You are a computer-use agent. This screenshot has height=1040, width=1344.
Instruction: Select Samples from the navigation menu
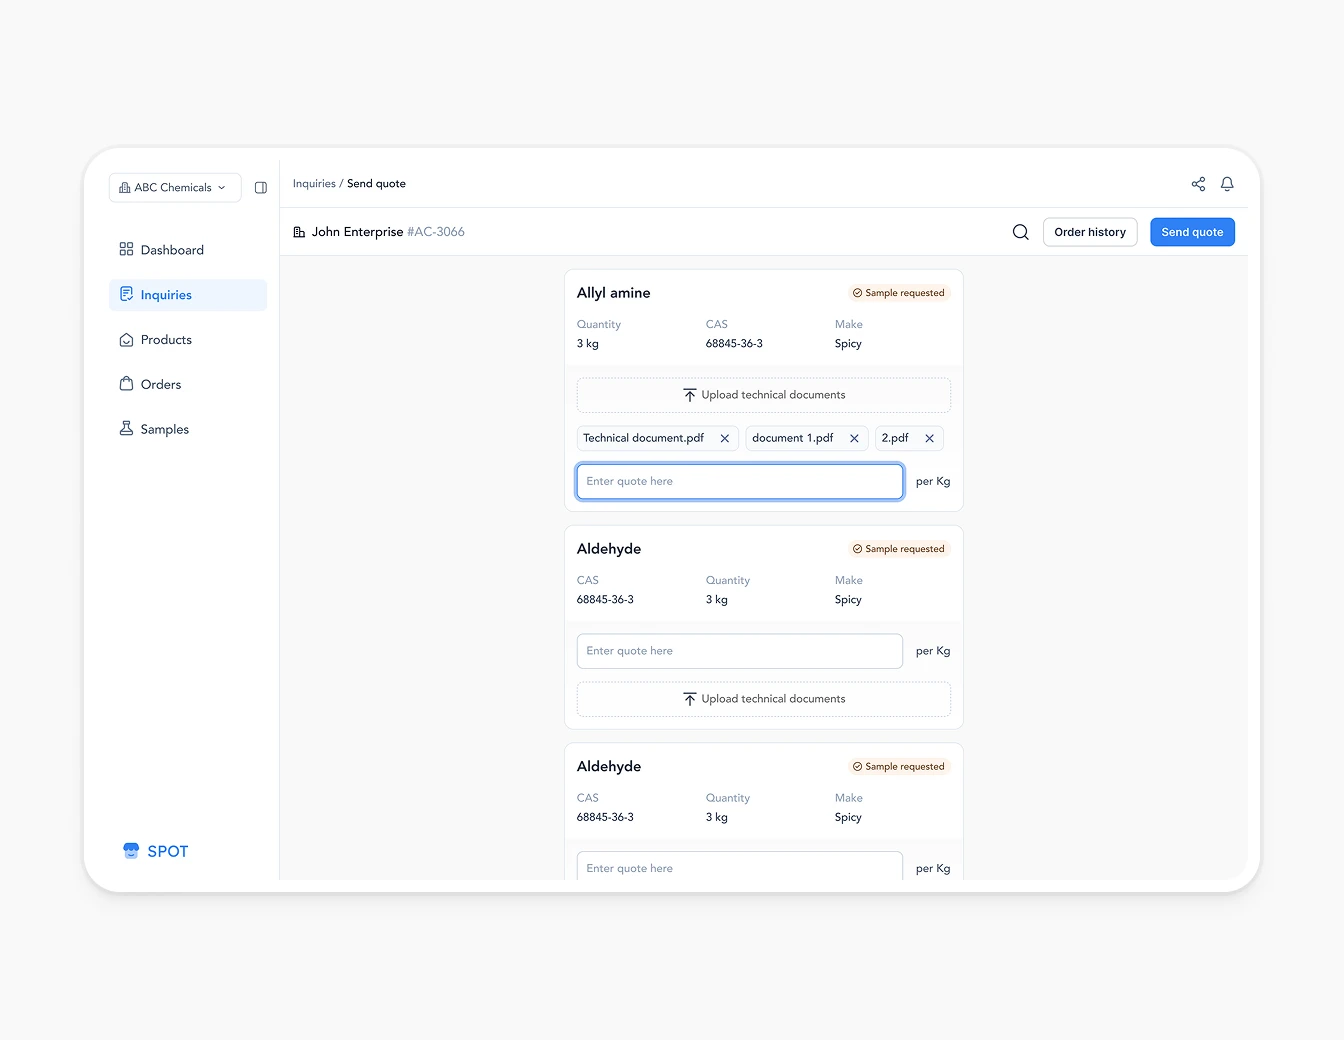pos(165,428)
